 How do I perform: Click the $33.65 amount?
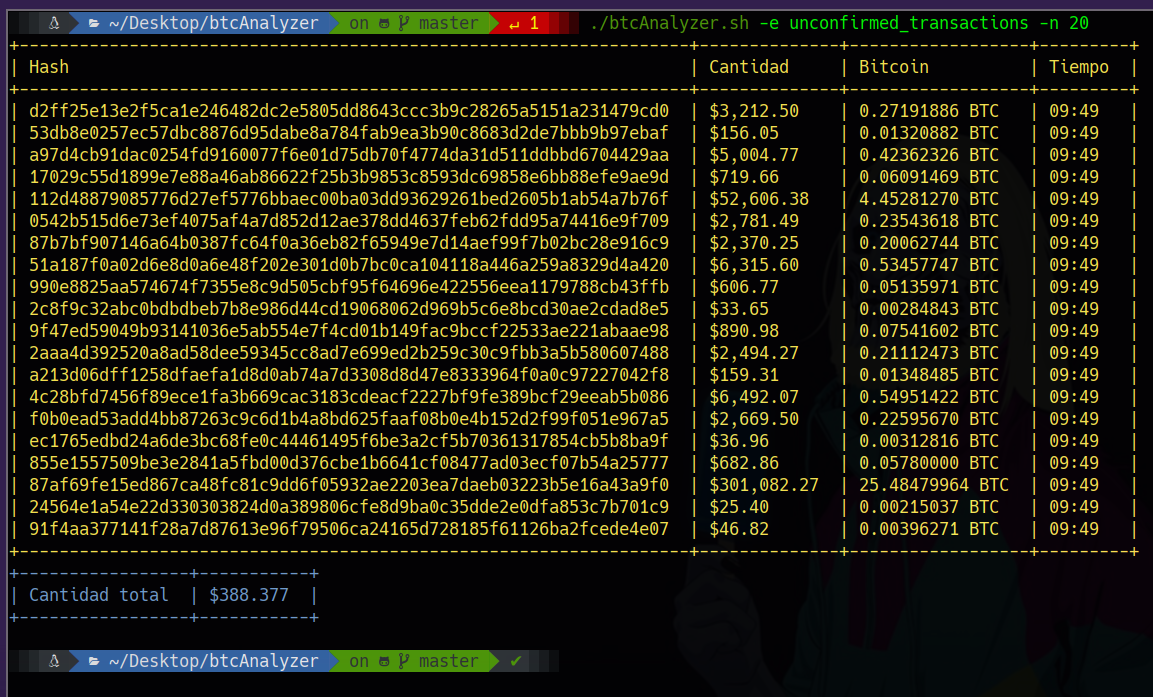739,310
